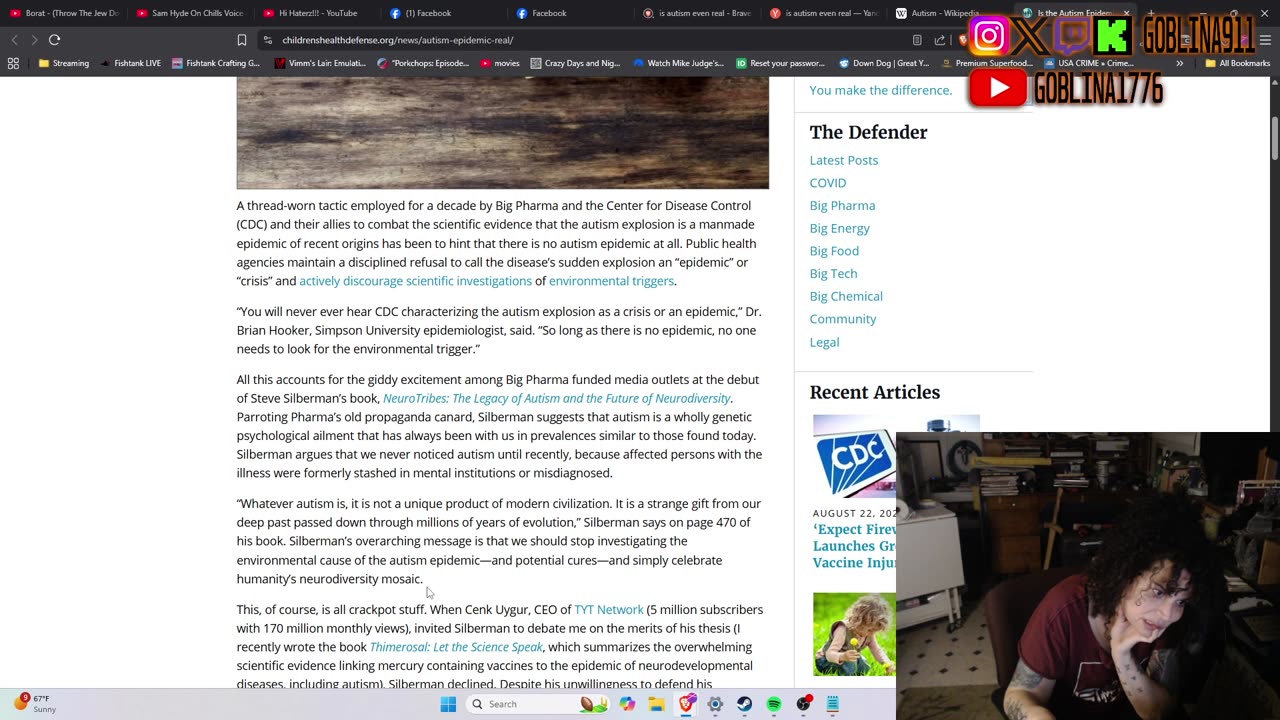Switch to is autism even real — Yandex tab
1280x720 pixels.
coord(822,13)
